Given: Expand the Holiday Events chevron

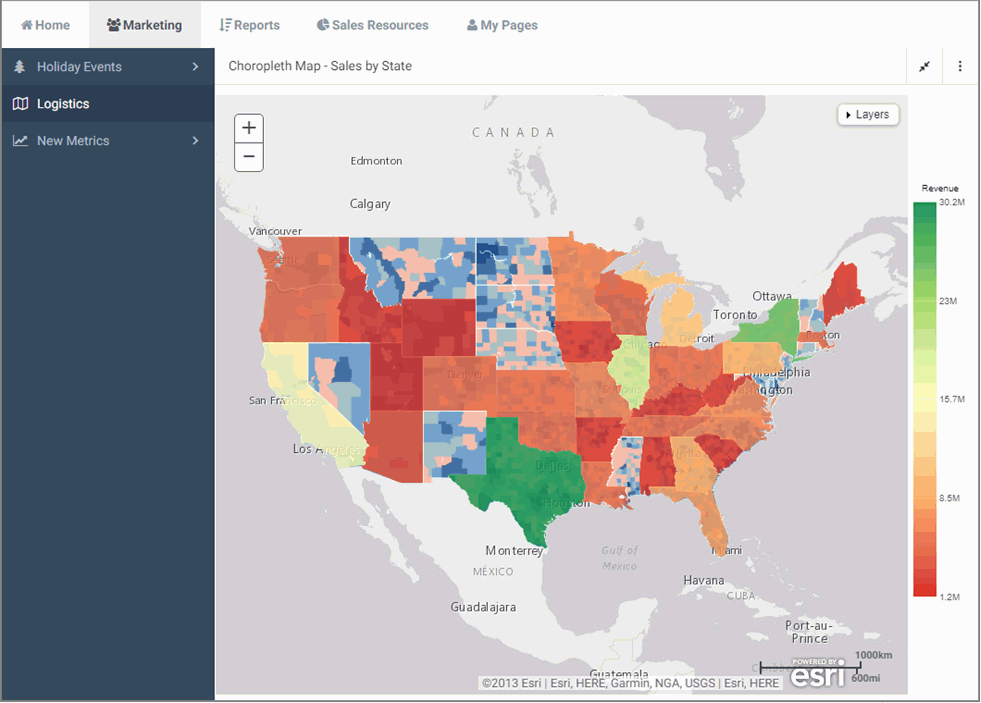Looking at the screenshot, I should click(196, 67).
